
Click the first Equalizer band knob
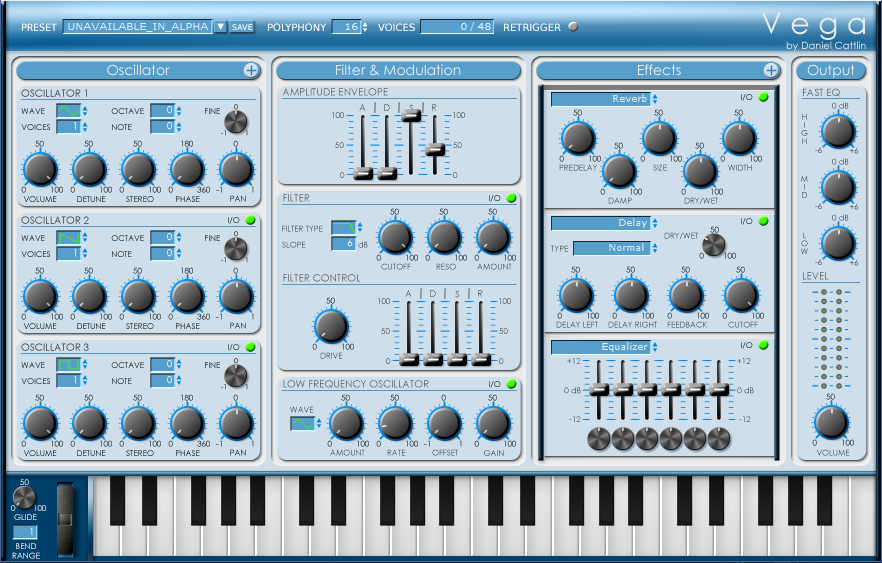(x=598, y=439)
